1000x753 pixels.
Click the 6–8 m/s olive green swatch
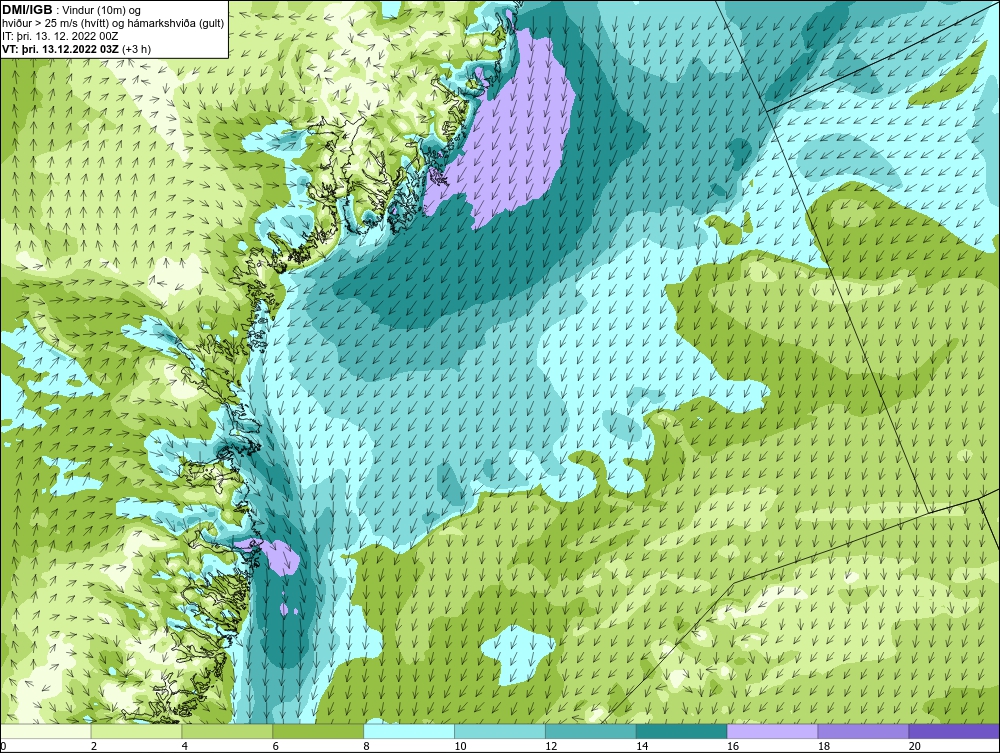point(318,731)
